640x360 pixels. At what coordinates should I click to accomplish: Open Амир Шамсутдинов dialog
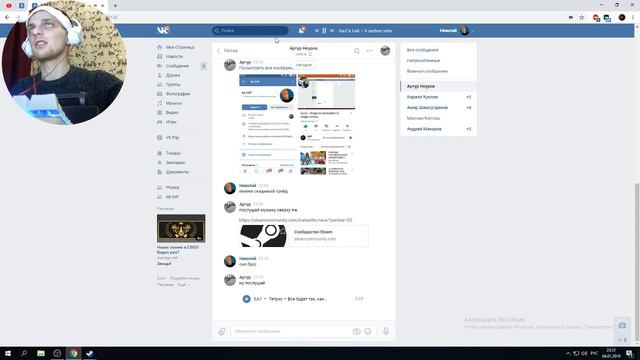(x=438, y=108)
